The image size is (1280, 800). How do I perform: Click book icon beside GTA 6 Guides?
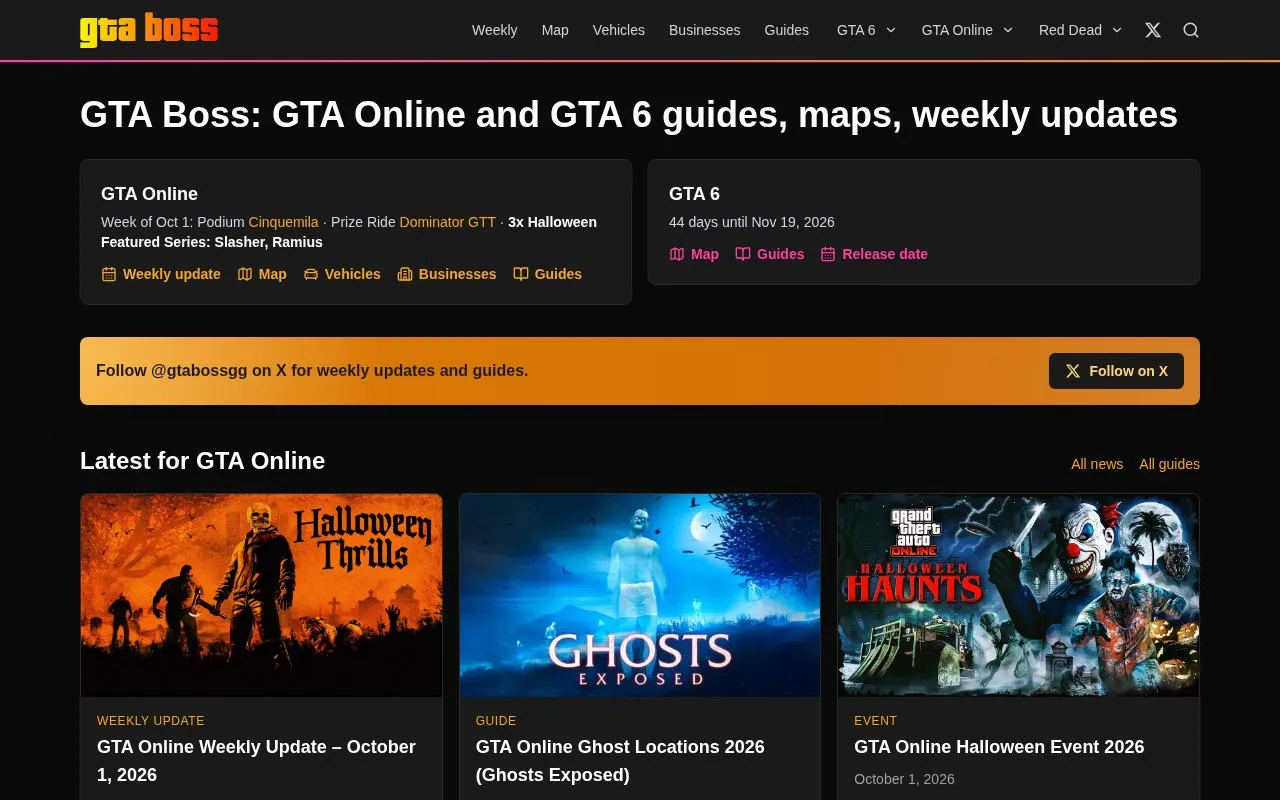[x=743, y=254]
